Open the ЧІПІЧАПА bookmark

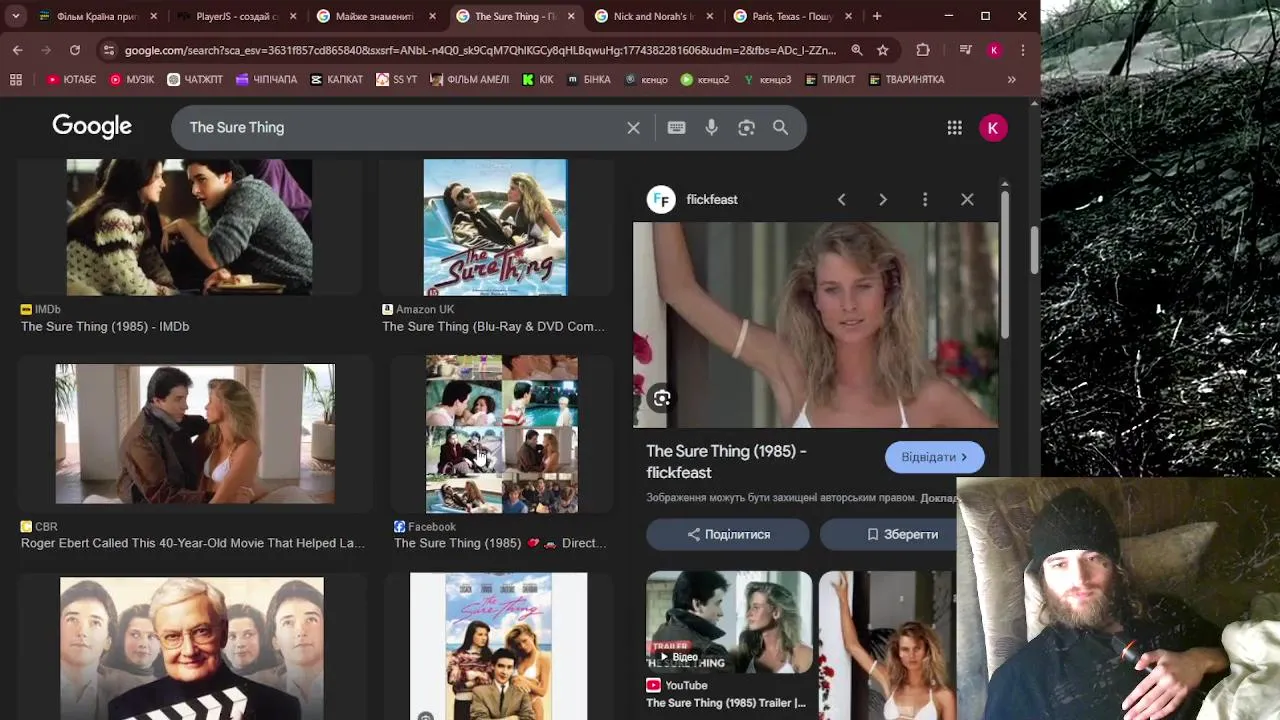267,79
